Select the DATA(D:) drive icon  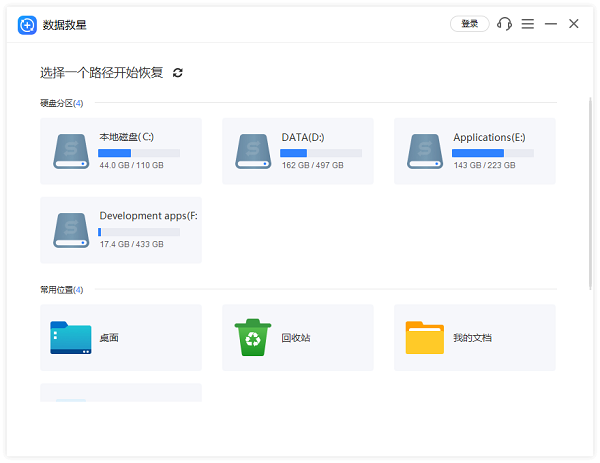[253, 151]
